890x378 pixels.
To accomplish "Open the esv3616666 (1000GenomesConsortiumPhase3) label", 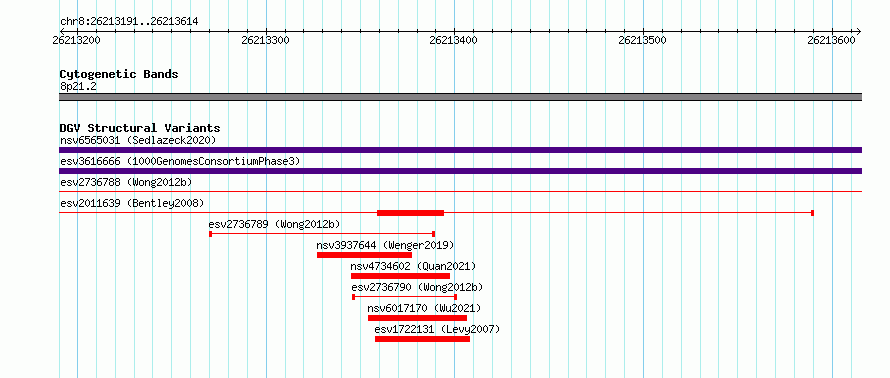I will [x=180, y=161].
